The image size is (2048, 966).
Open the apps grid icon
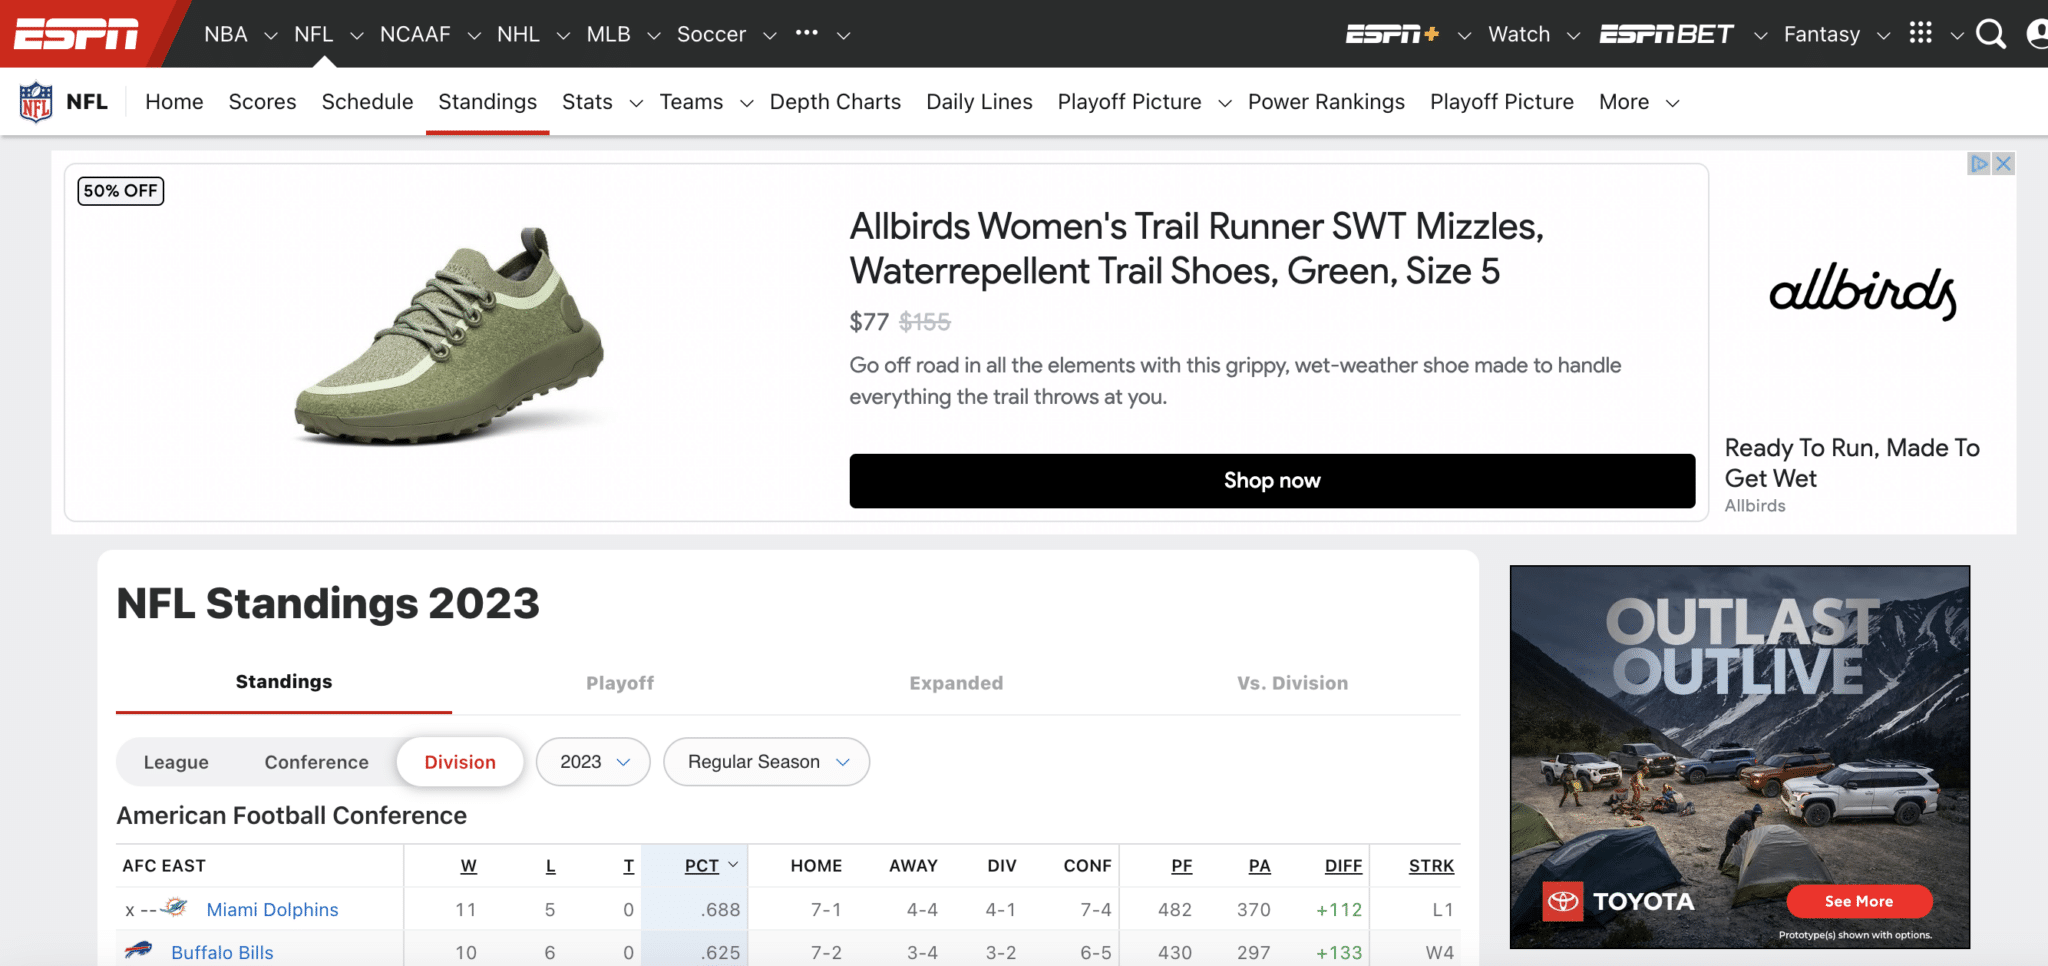pos(1920,34)
